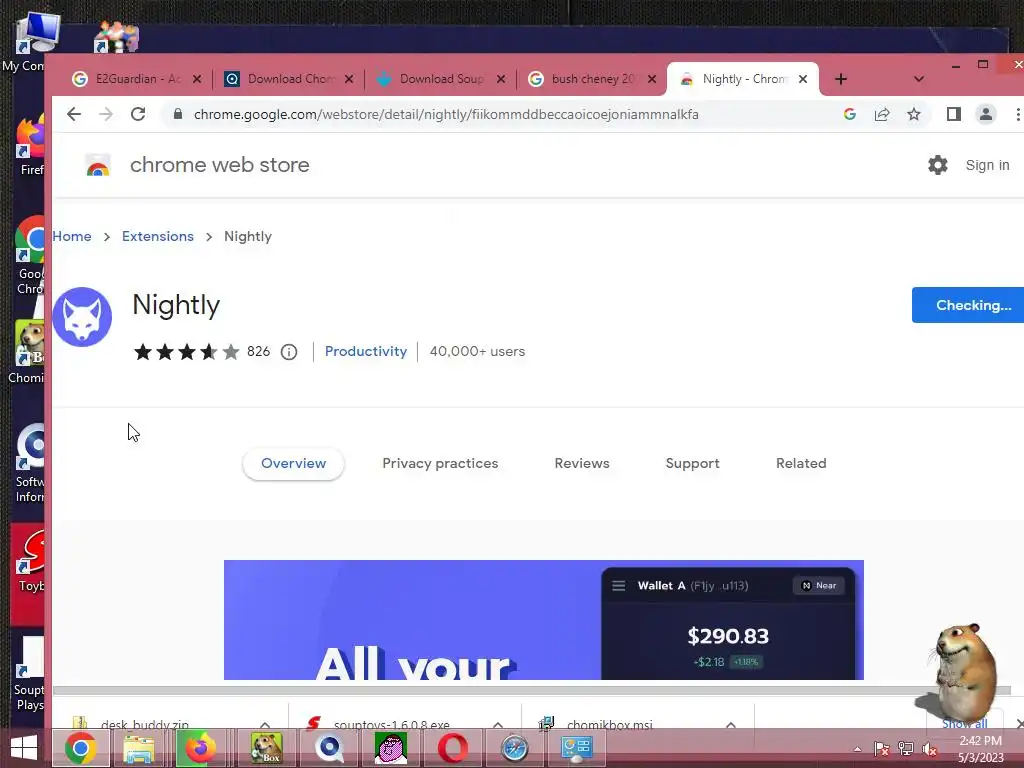Click the forward navigation arrow
This screenshot has height=768, width=1024.
(x=105, y=114)
